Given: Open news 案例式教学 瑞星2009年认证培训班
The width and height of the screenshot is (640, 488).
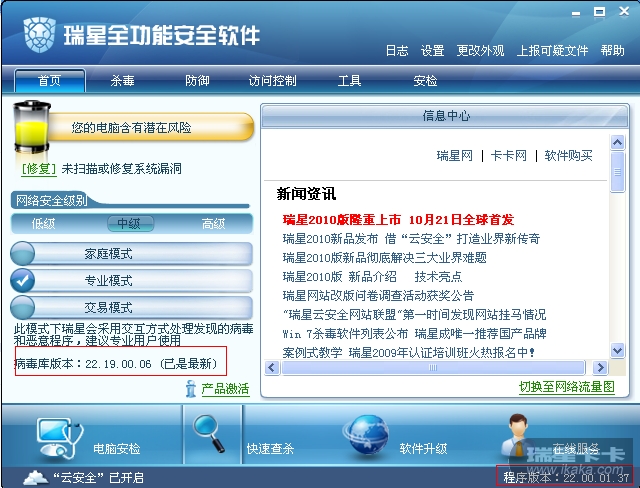Looking at the screenshot, I should point(409,353).
